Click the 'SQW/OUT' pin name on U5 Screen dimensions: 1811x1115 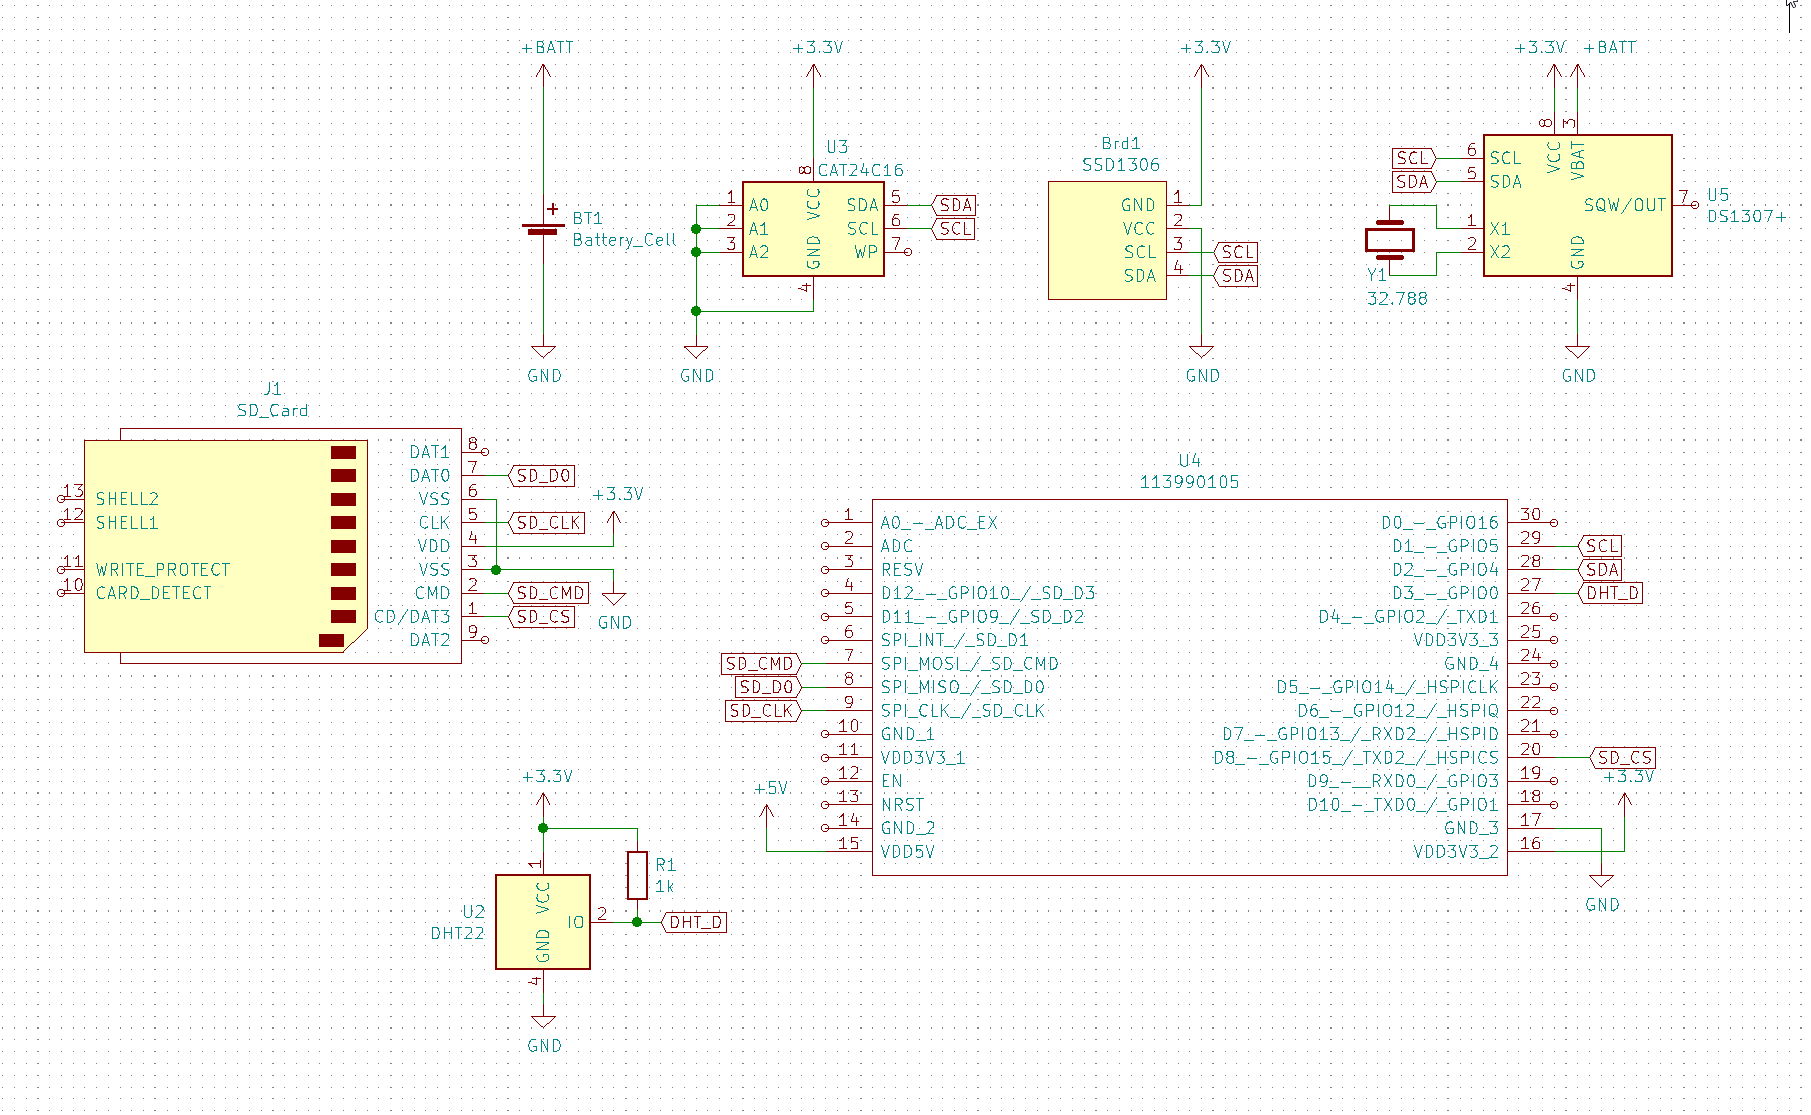pyautogui.click(x=1625, y=205)
